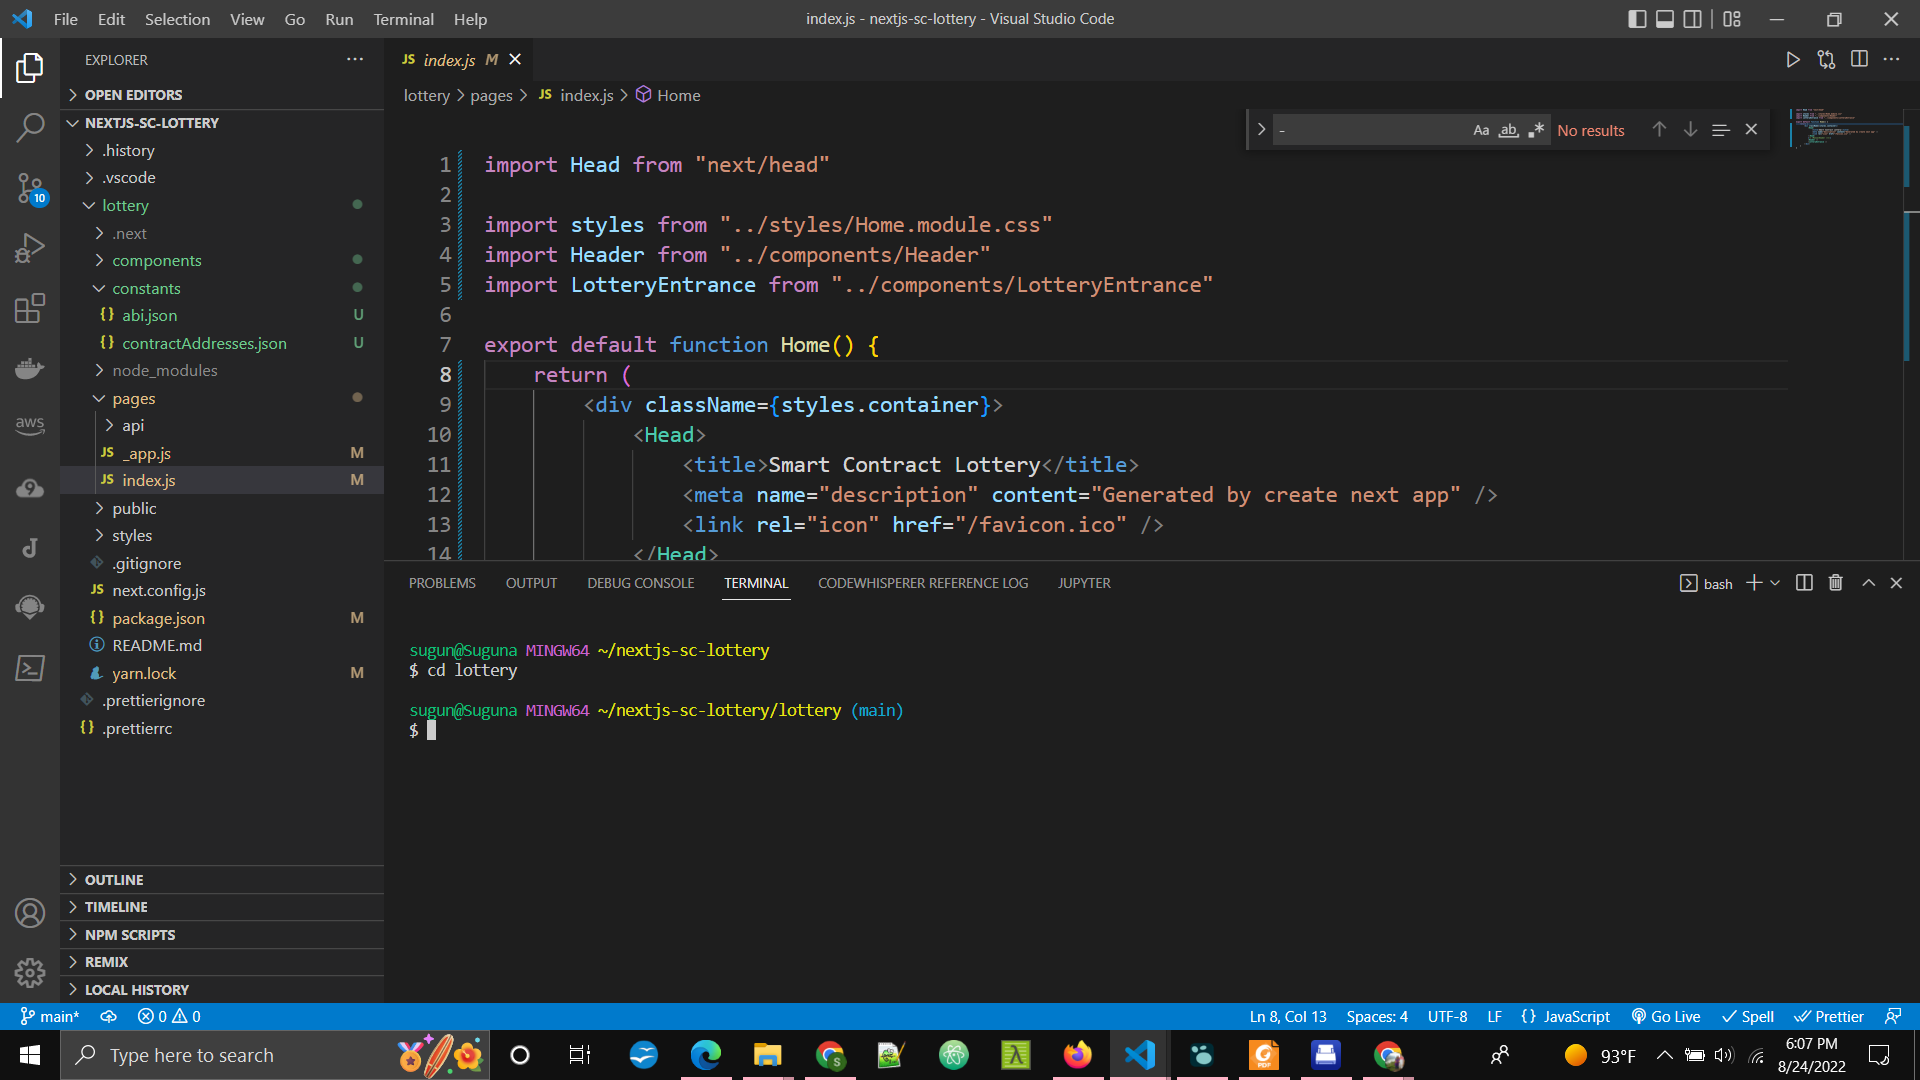Go to previous match in find widget

pos(1659,130)
